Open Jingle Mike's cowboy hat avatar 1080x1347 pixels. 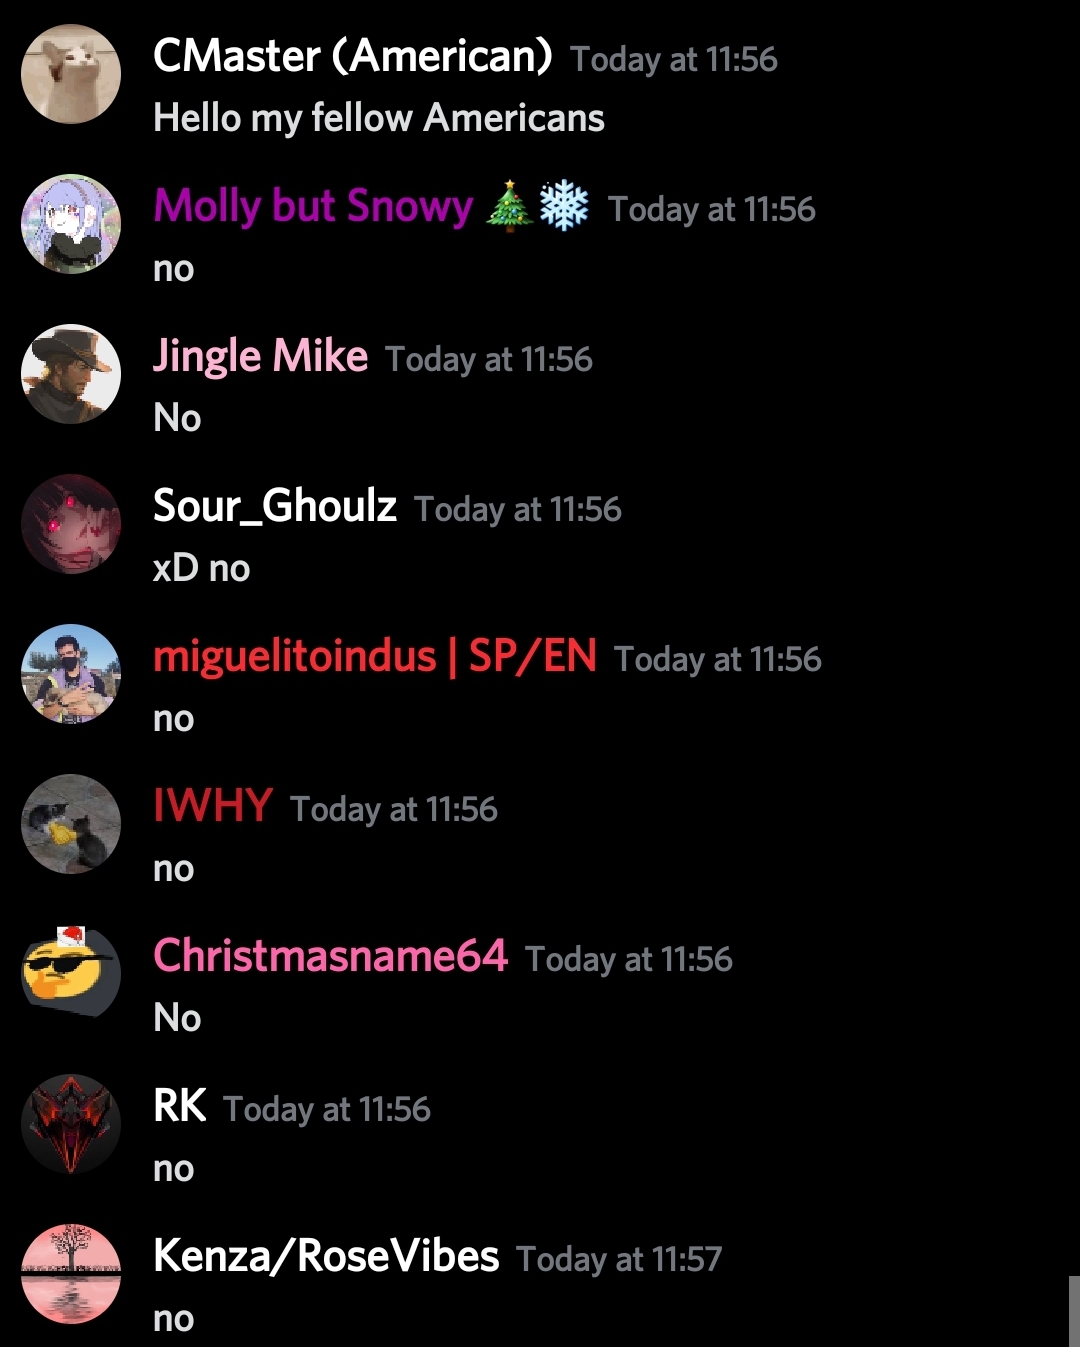(x=71, y=374)
